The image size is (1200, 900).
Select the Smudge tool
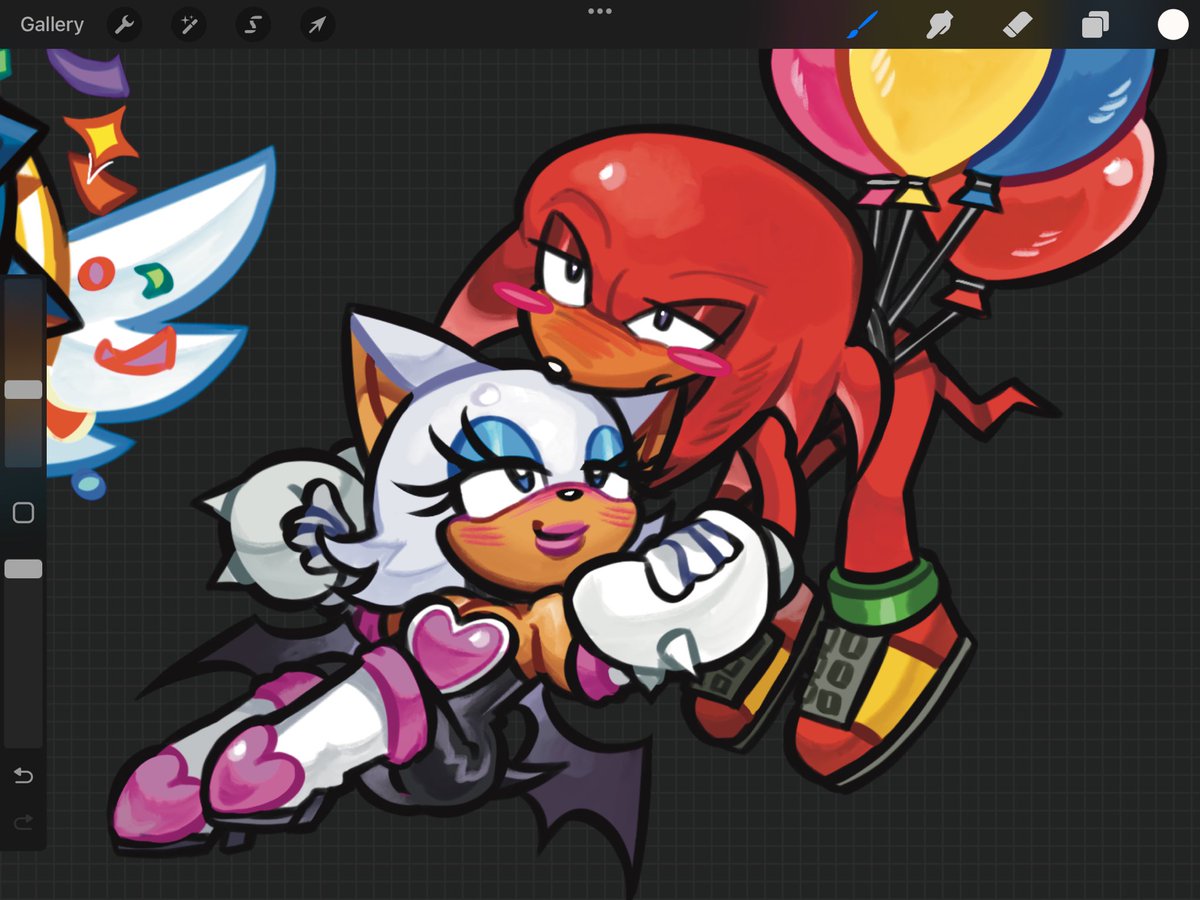click(939, 25)
